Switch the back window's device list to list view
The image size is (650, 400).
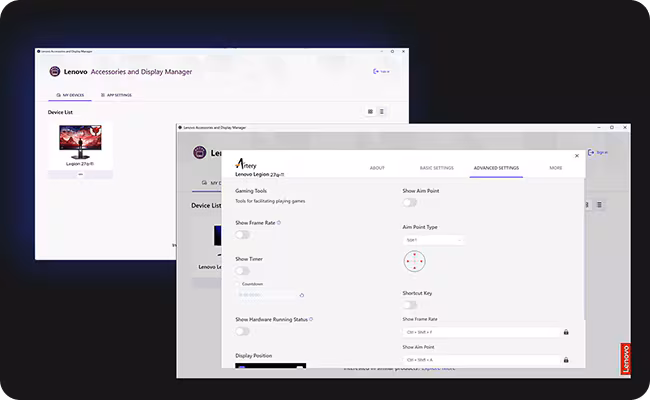click(x=382, y=112)
